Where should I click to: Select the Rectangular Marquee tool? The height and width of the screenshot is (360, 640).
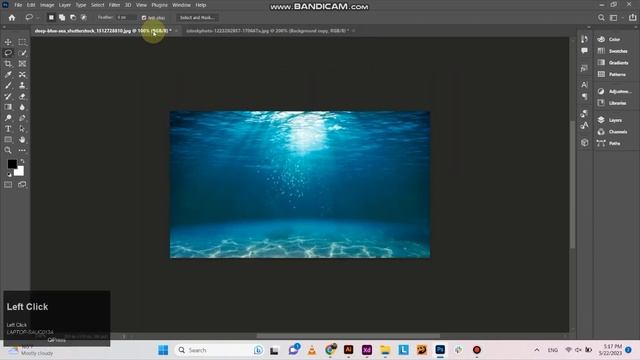[x=22, y=42]
